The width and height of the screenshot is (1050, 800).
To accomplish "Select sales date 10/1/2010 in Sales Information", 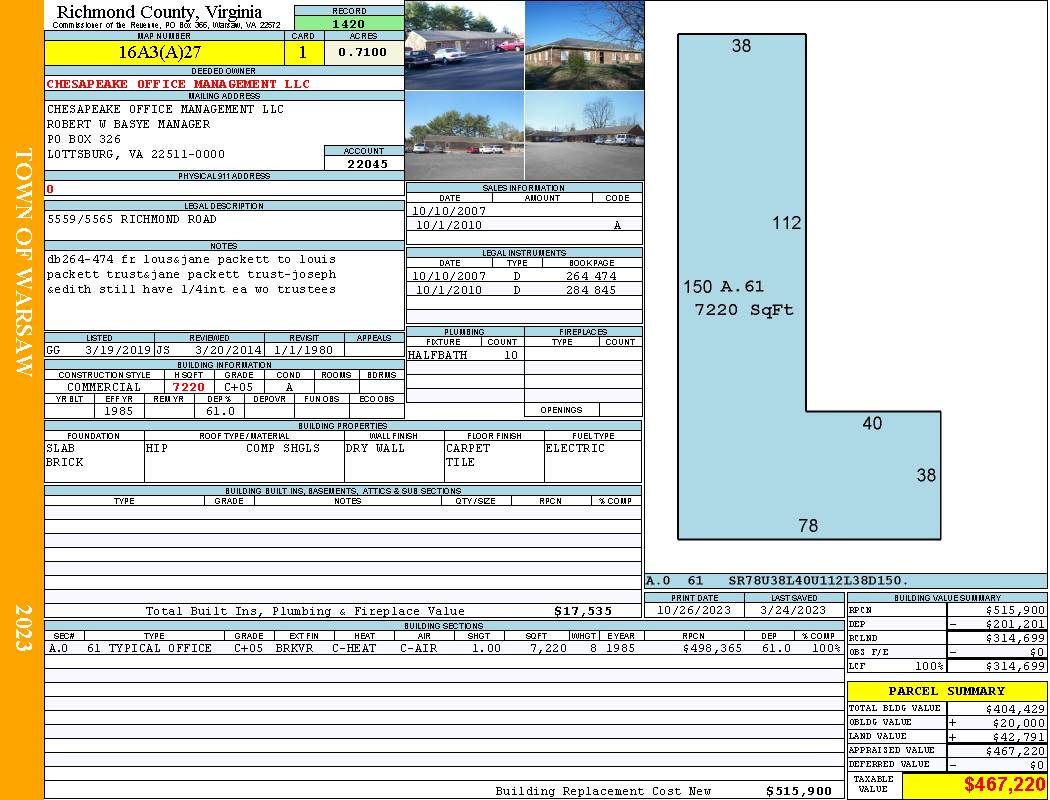I will (449, 225).
